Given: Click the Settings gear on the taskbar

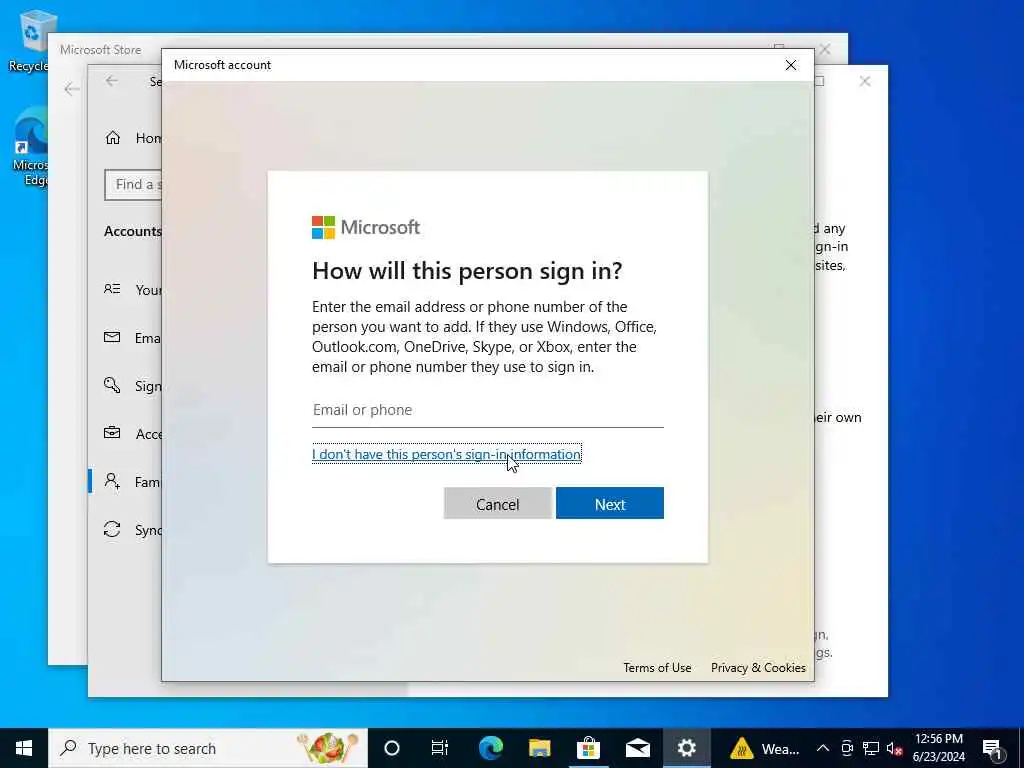Looking at the screenshot, I should (x=686, y=748).
